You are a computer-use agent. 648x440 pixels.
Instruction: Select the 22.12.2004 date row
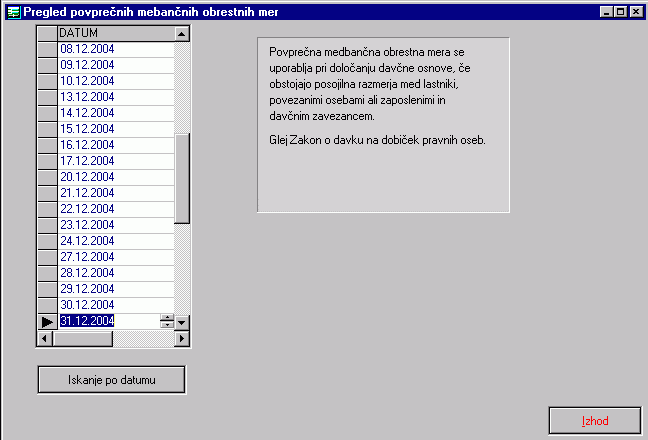pyautogui.click(x=116, y=209)
